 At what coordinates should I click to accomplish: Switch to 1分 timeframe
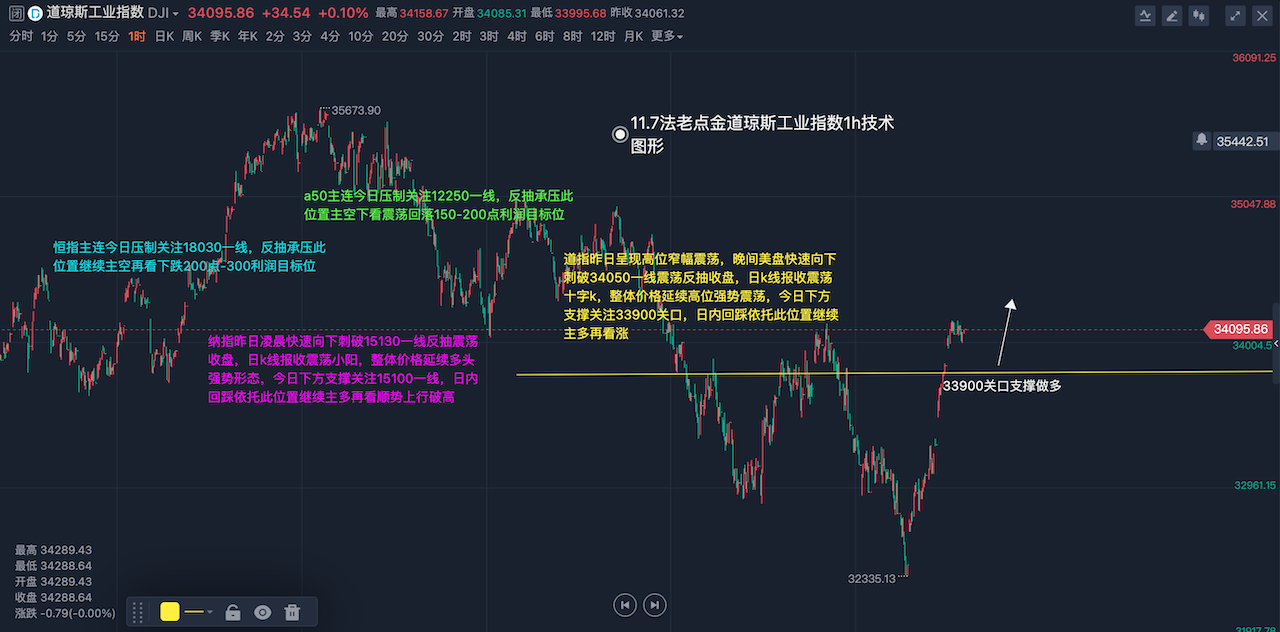click(x=49, y=36)
